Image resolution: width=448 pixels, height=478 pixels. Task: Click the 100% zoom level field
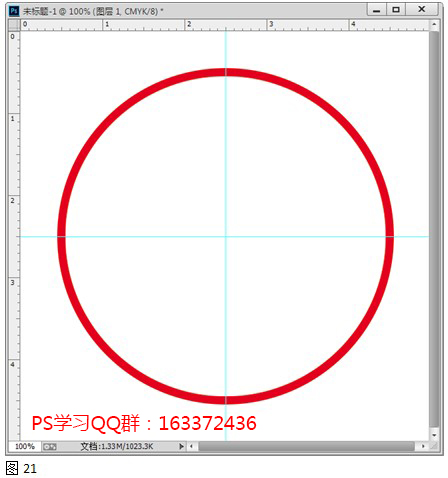coord(25,446)
